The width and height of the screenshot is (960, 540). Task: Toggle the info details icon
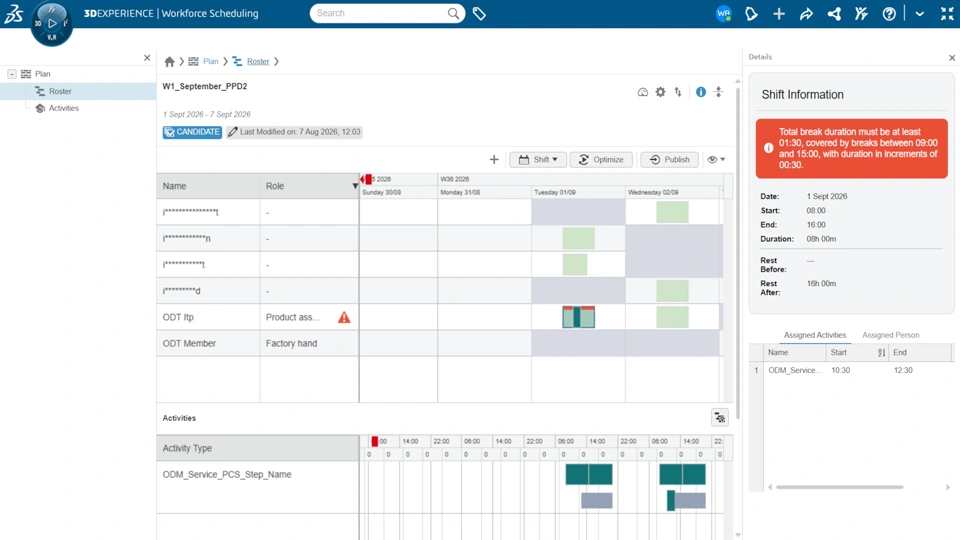click(700, 92)
